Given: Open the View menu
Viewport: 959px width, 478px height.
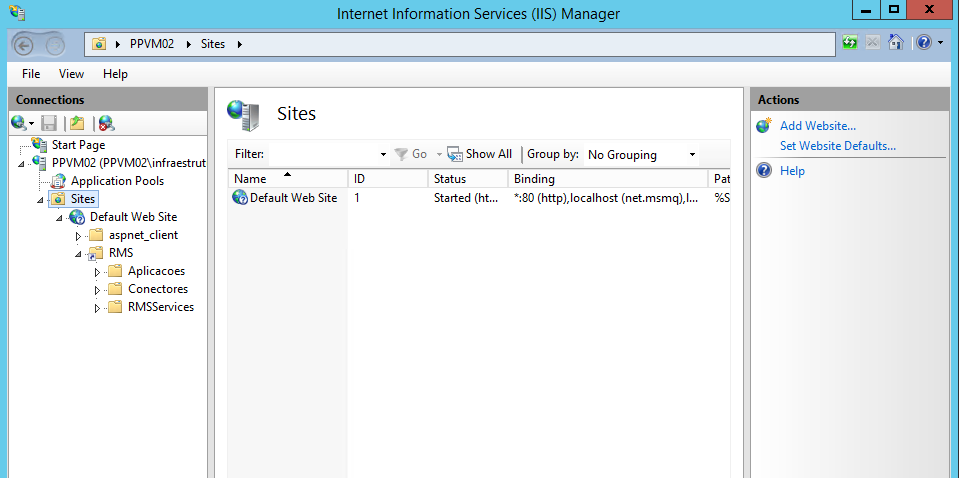Looking at the screenshot, I should [71, 74].
